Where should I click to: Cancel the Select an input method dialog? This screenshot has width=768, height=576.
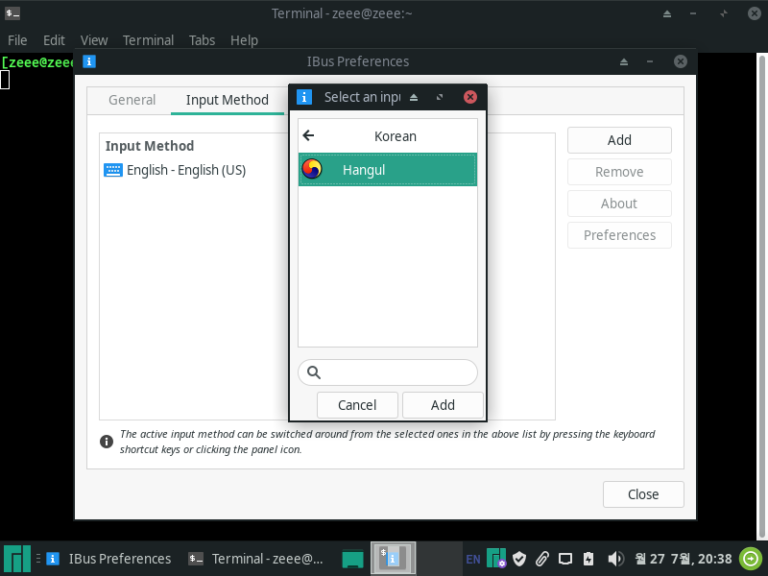pos(357,405)
